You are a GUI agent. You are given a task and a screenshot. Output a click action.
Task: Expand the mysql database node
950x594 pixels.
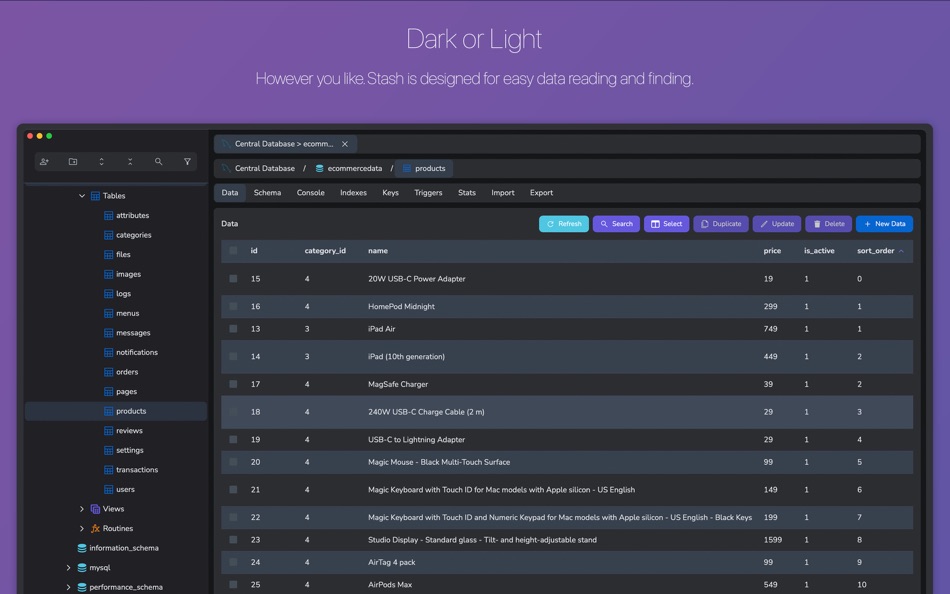(x=68, y=568)
